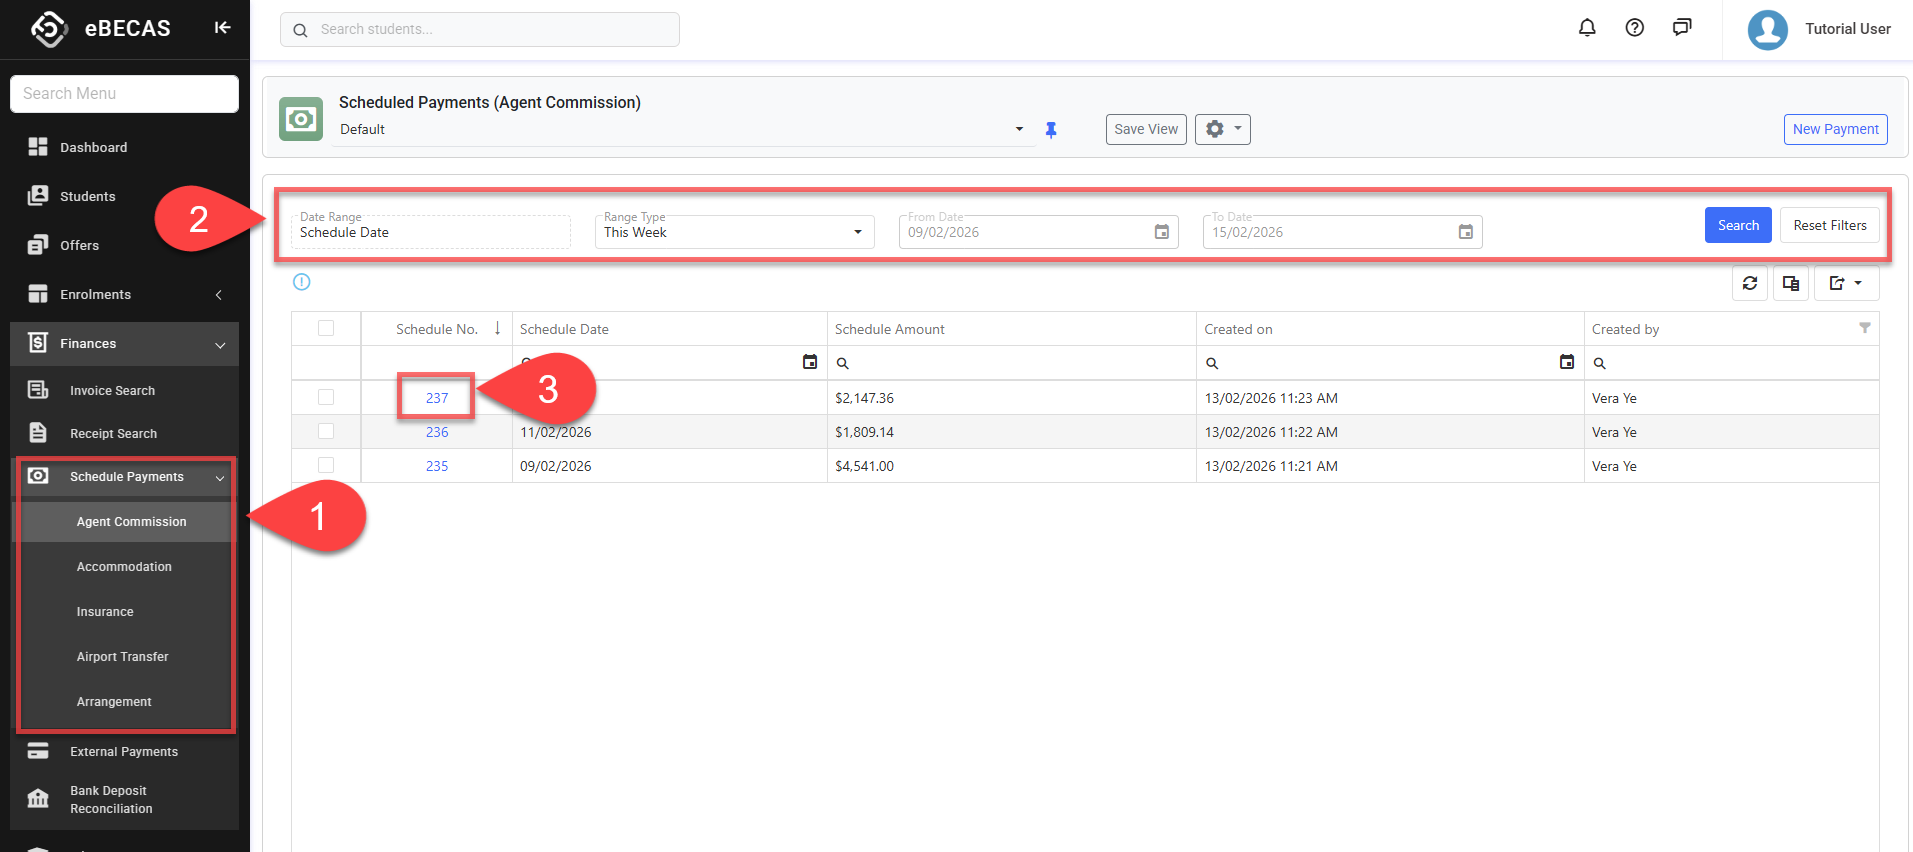The width and height of the screenshot is (1913, 852).
Task: Open the Range Type dropdown
Action: (x=734, y=232)
